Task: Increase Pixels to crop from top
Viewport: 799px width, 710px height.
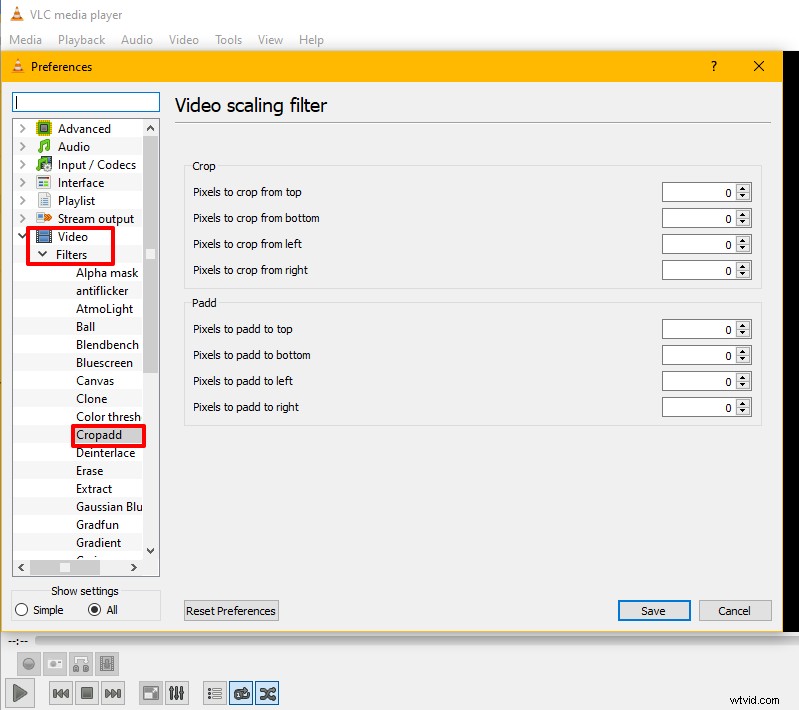Action: pyautogui.click(x=743, y=188)
